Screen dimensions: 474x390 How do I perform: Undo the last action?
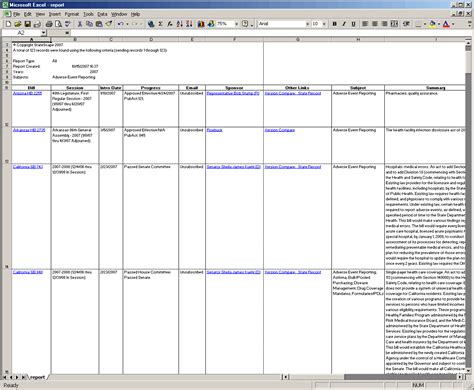coord(121,24)
